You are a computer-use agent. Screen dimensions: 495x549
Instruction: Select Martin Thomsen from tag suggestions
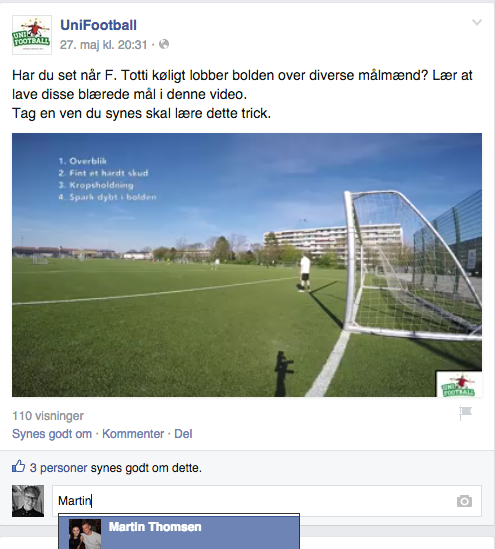179,531
